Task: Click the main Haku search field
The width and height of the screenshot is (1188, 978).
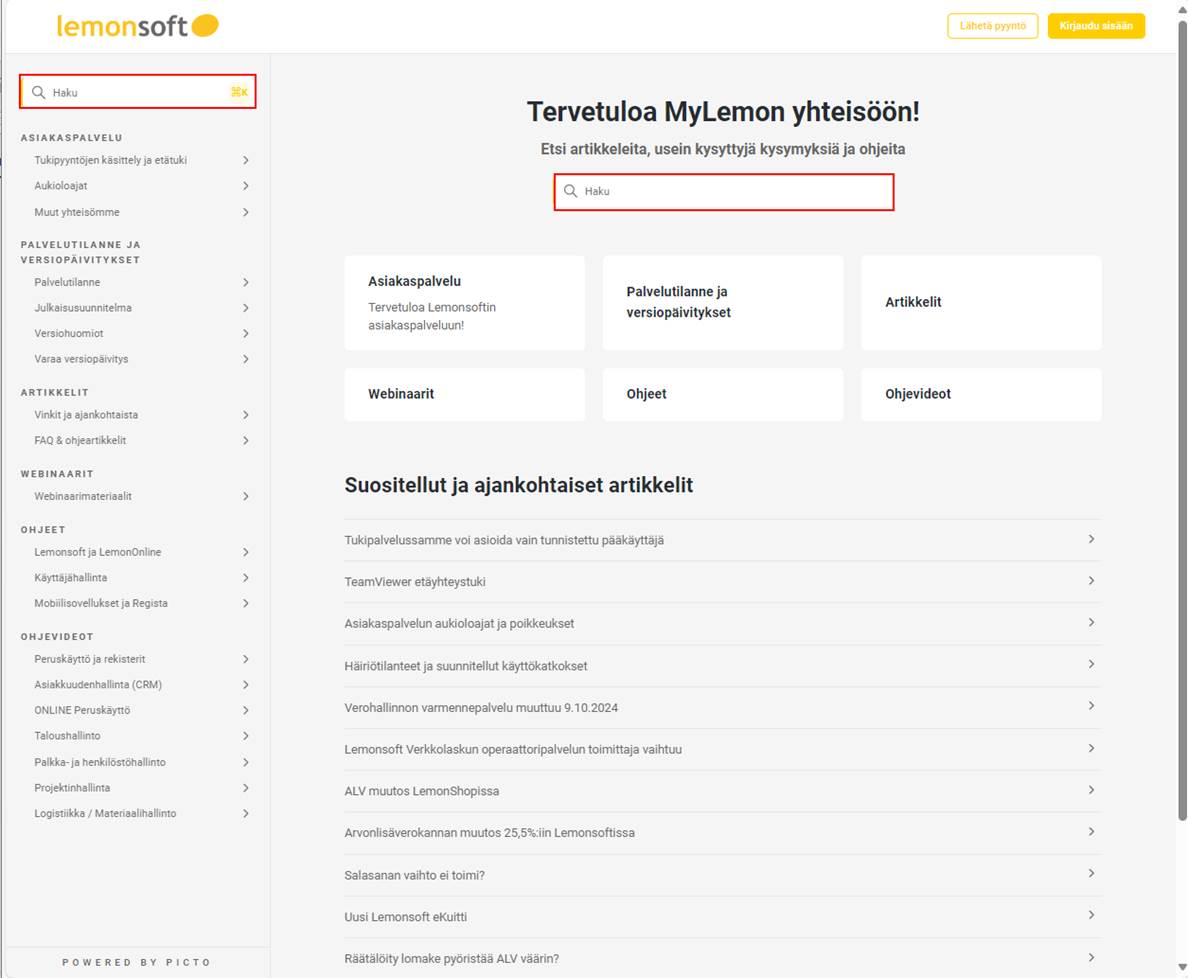Action: click(x=724, y=192)
